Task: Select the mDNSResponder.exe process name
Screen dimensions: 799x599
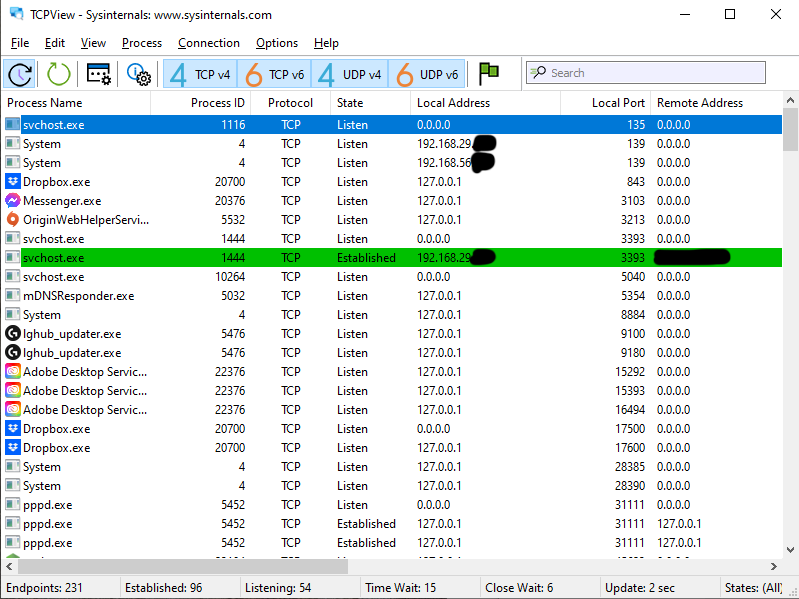Action: click(78, 296)
